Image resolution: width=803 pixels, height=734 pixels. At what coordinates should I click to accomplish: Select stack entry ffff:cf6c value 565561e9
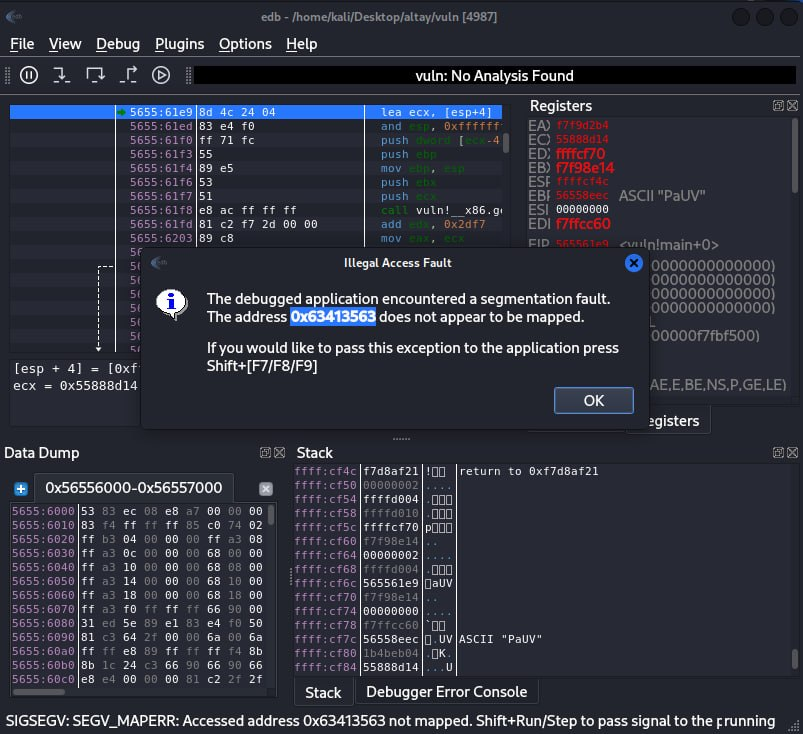pyautogui.click(x=391, y=583)
